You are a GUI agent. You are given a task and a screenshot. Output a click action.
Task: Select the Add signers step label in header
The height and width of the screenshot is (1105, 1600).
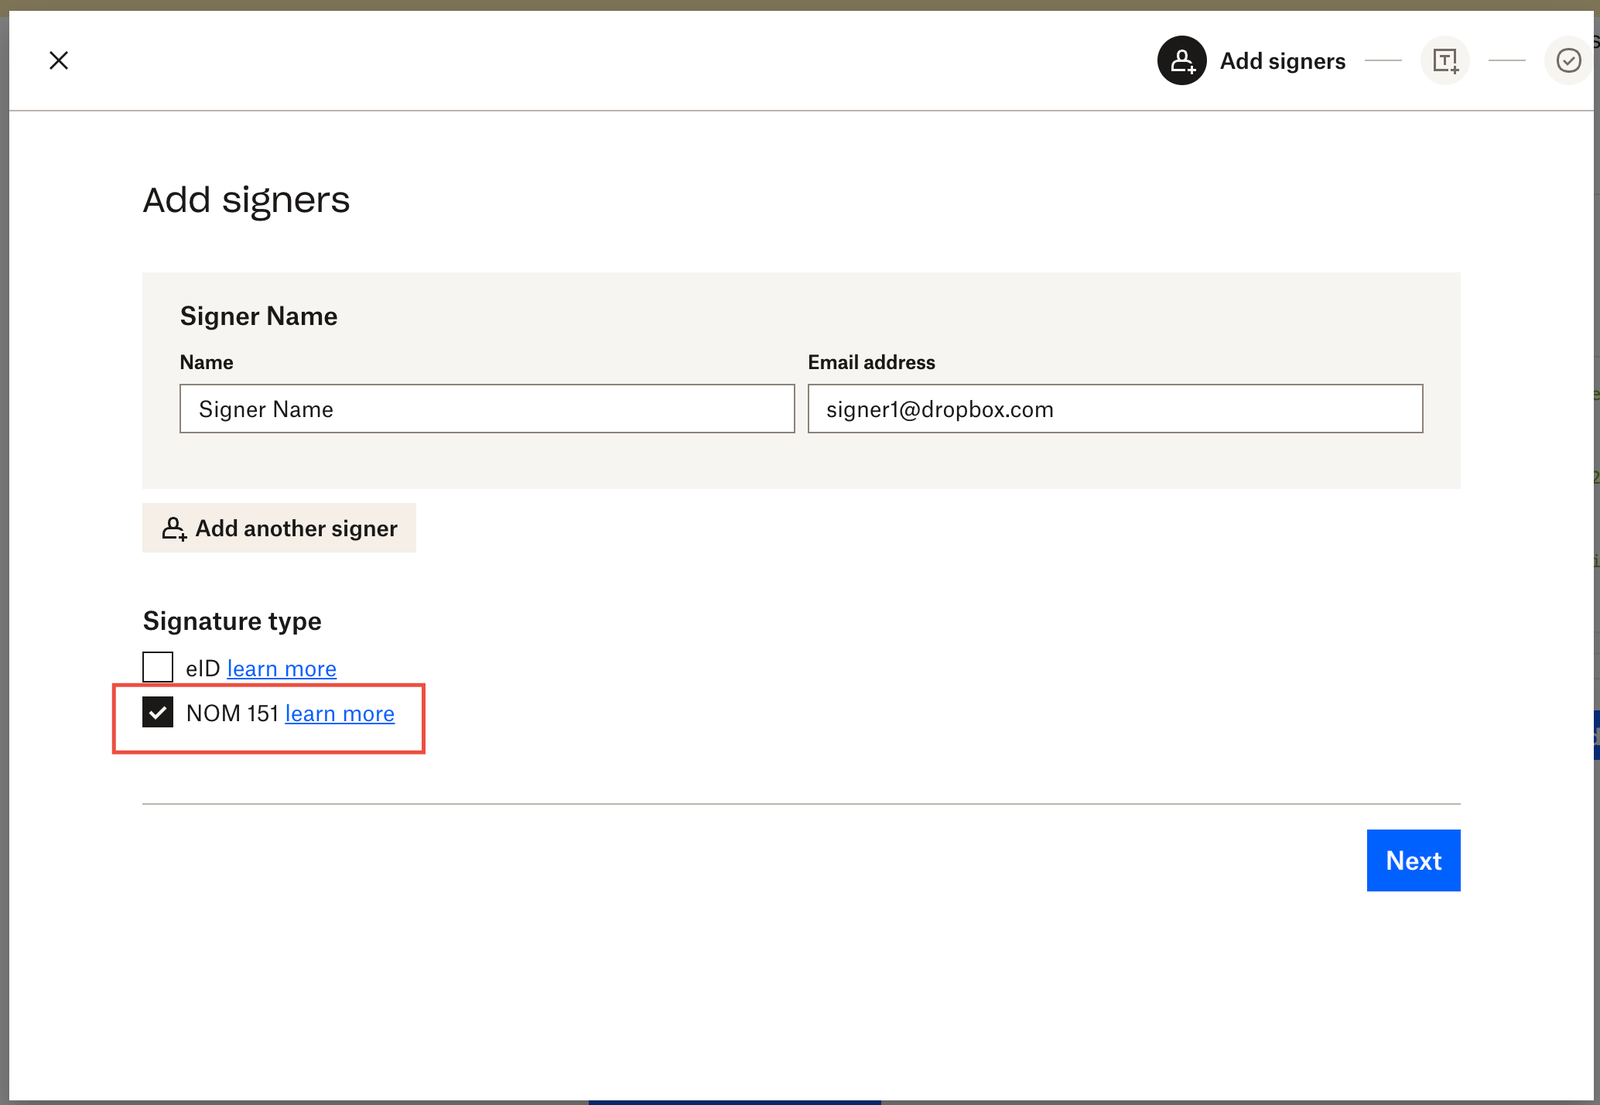pyautogui.click(x=1282, y=60)
